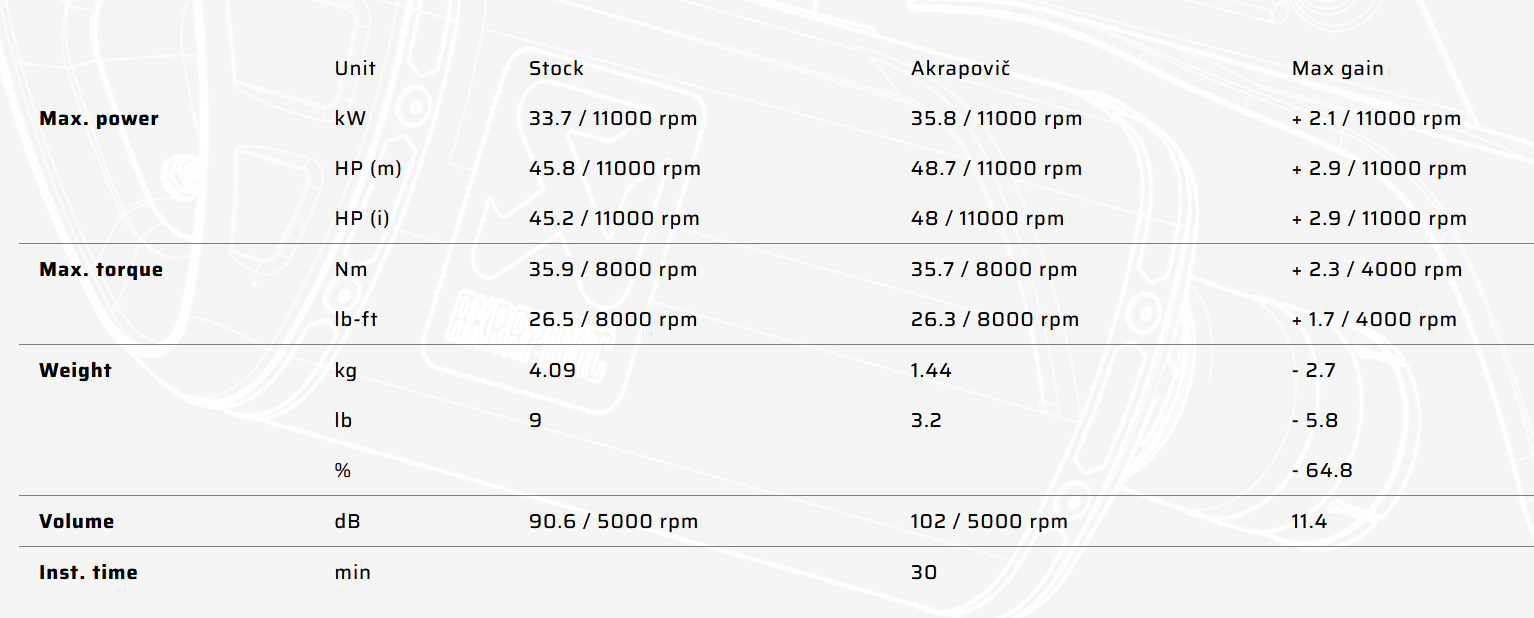Viewport: 1534px width, 618px height.
Task: Click Akrapovič volume 102 / 5000 rpm
Action: [x=989, y=522]
